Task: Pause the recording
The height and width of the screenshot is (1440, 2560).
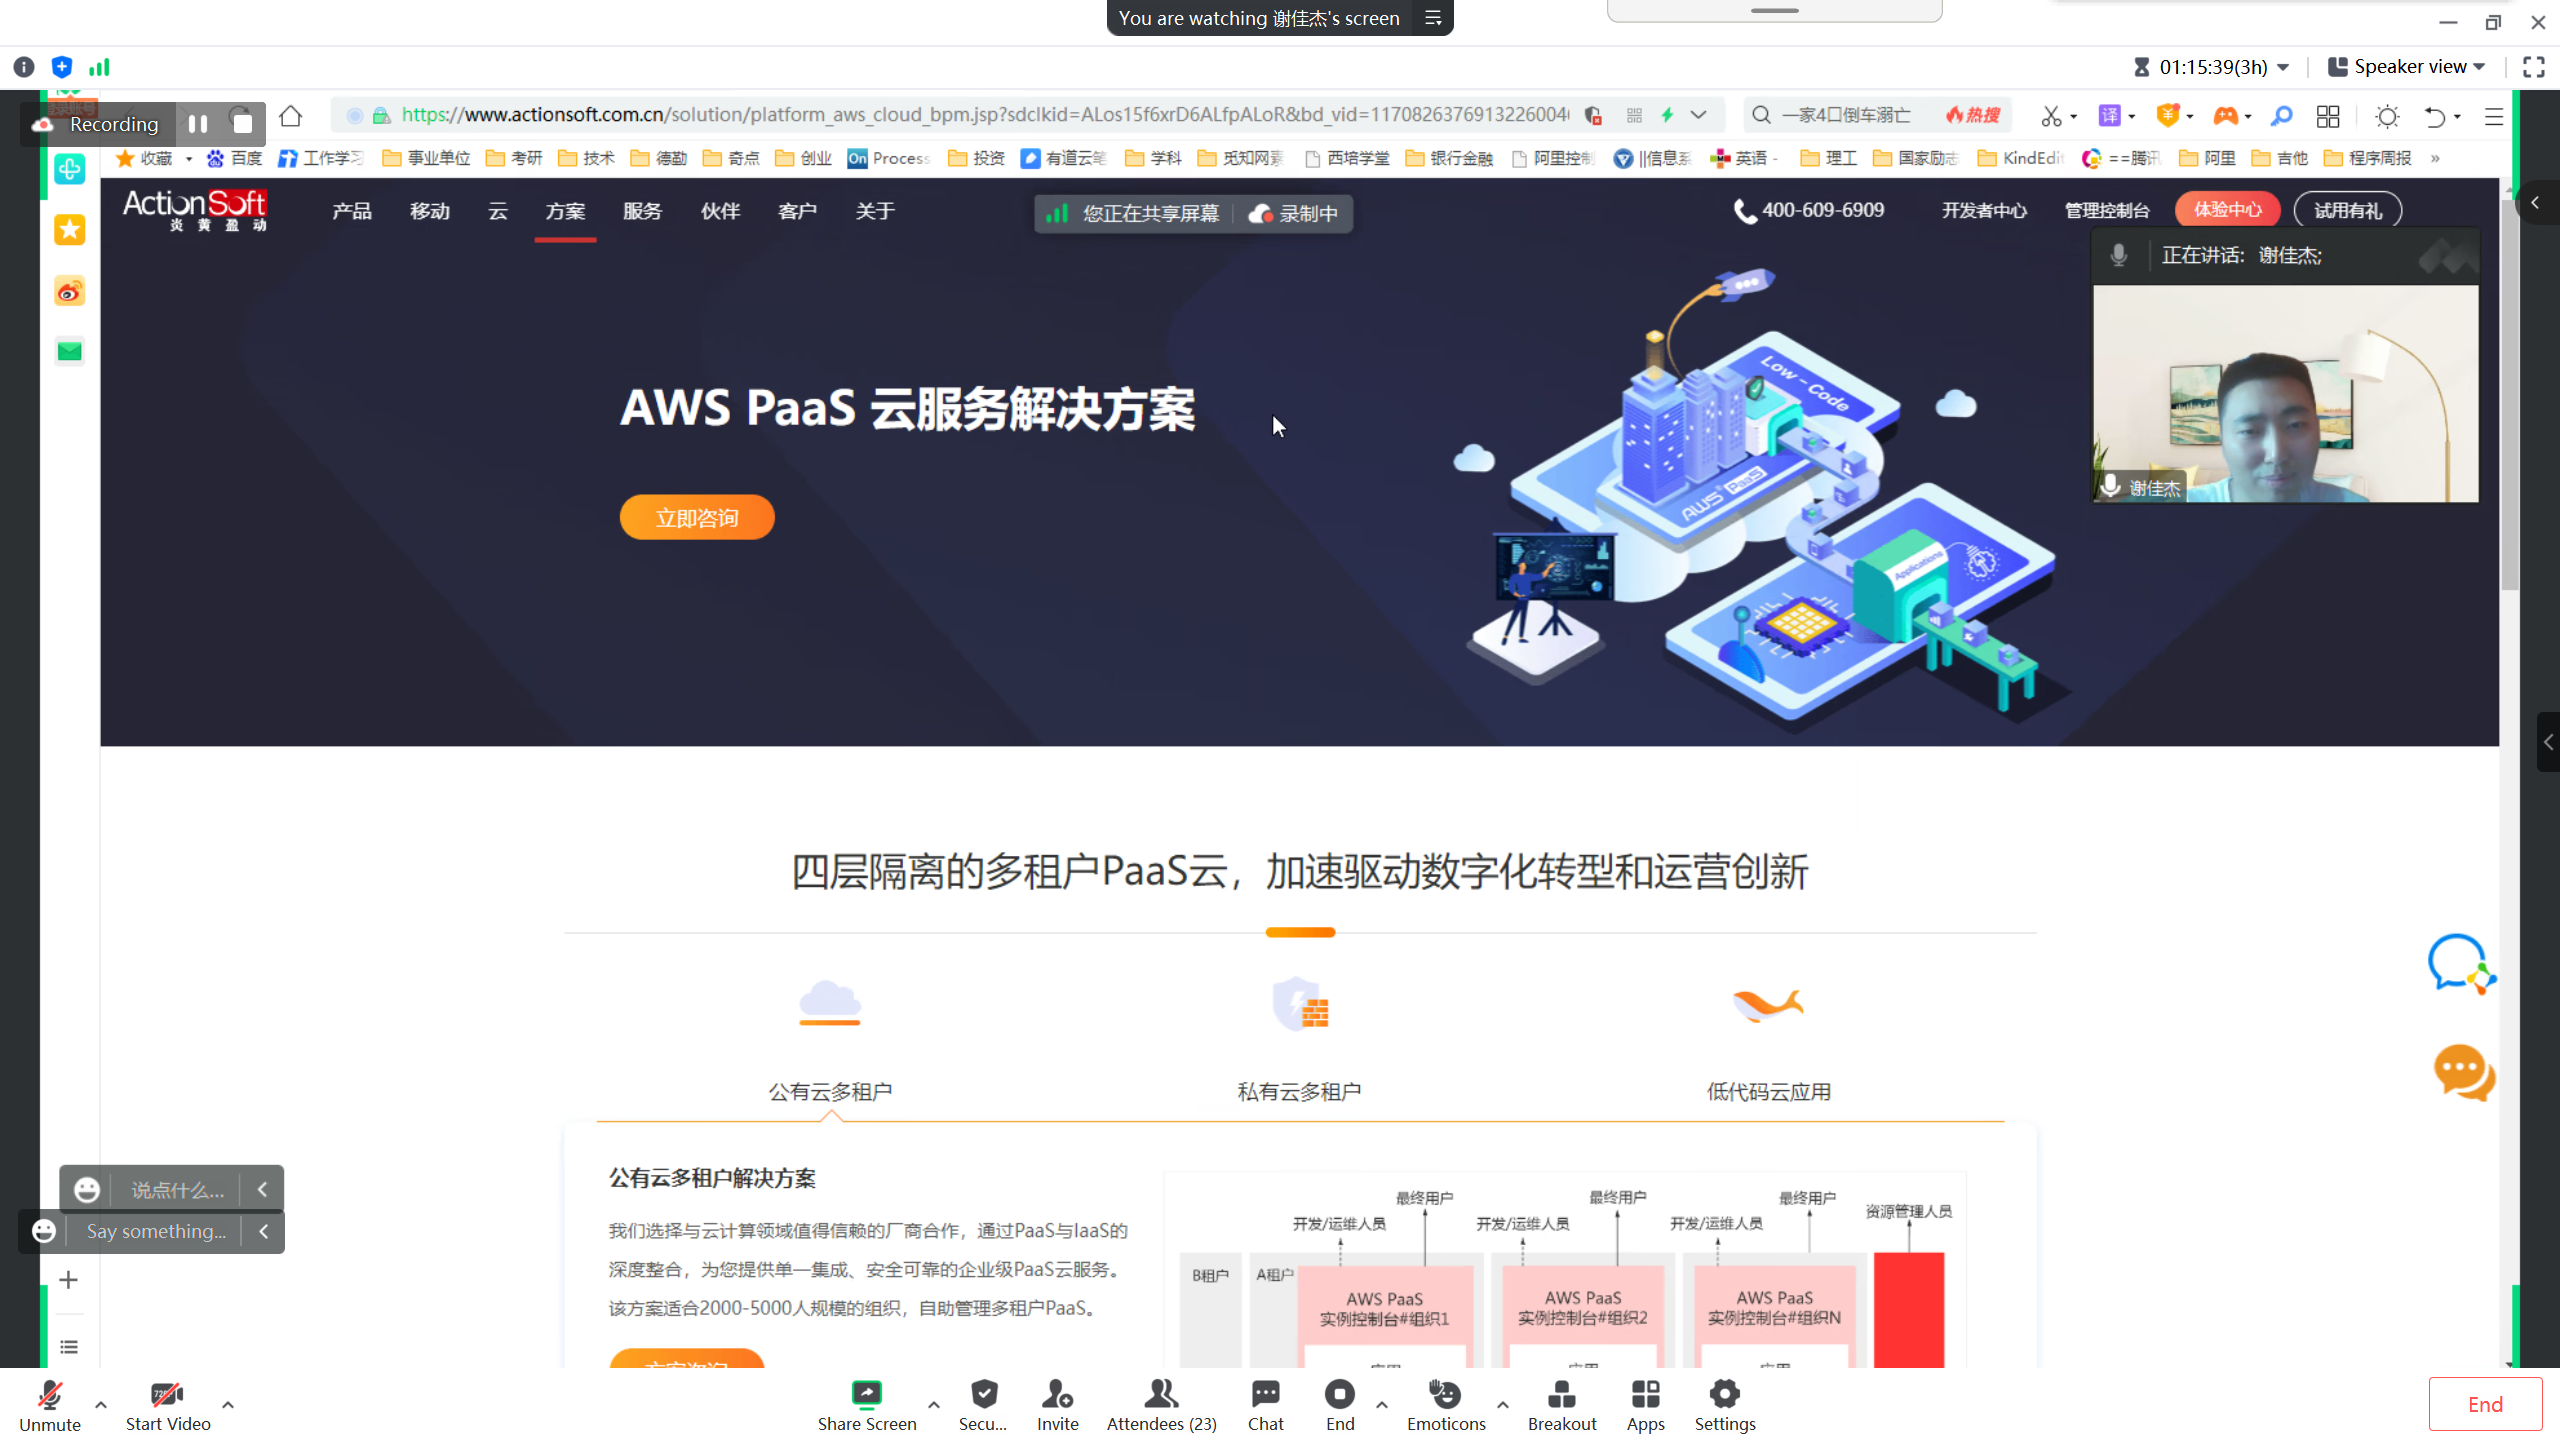Action: coord(198,124)
